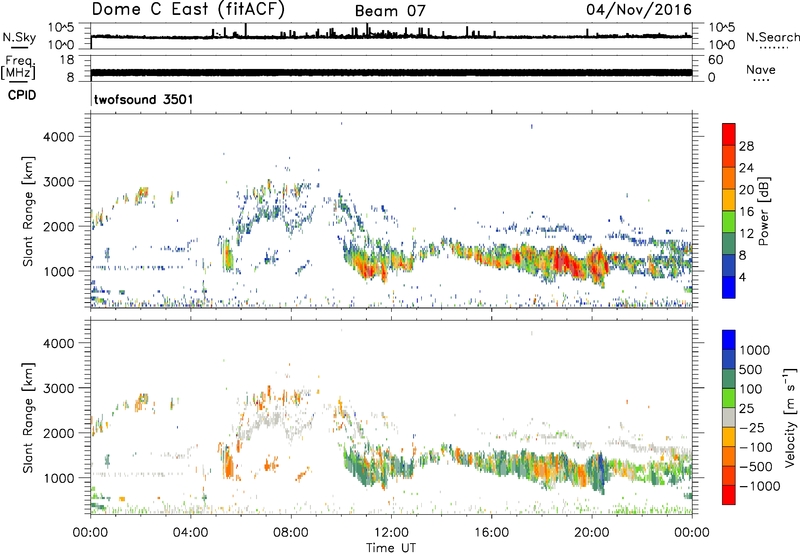Click the strong red echo near 19:00 in the power plot

(x=565, y=260)
